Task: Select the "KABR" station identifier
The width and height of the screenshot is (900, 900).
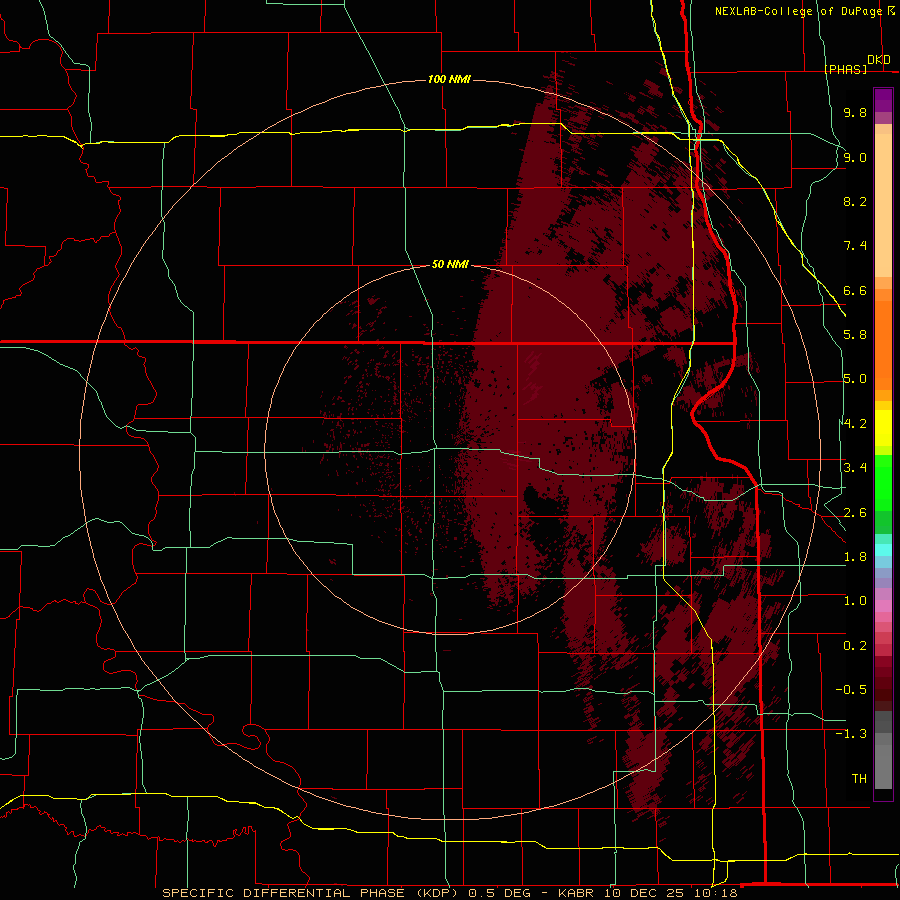Action: pos(576,893)
